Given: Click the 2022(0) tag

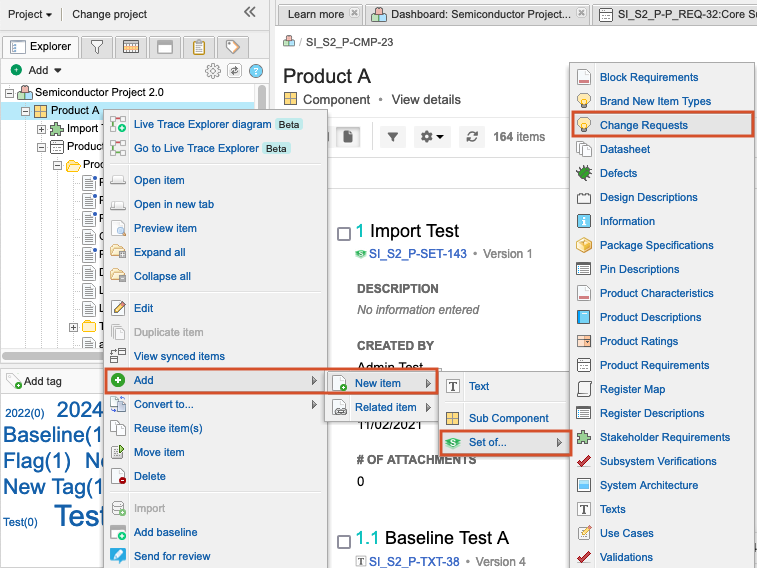Looking at the screenshot, I should tap(25, 413).
